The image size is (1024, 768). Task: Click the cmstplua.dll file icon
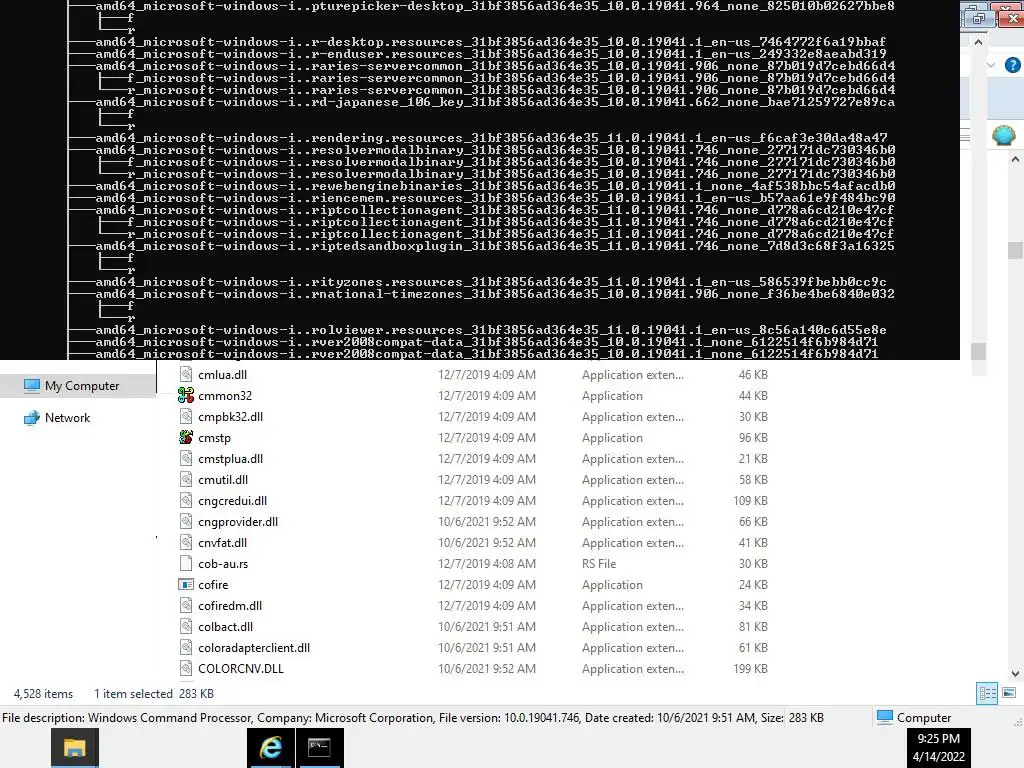(185, 458)
